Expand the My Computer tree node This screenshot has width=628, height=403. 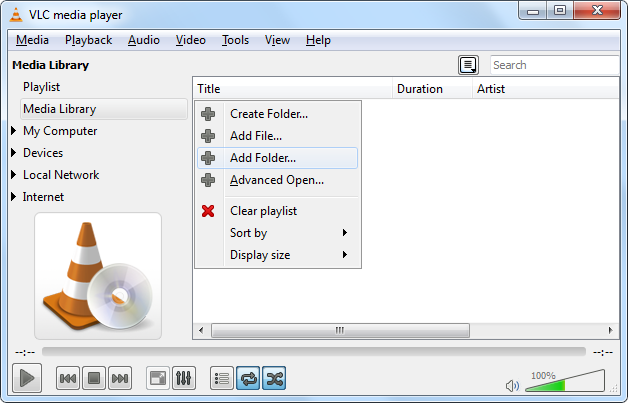[x=14, y=131]
